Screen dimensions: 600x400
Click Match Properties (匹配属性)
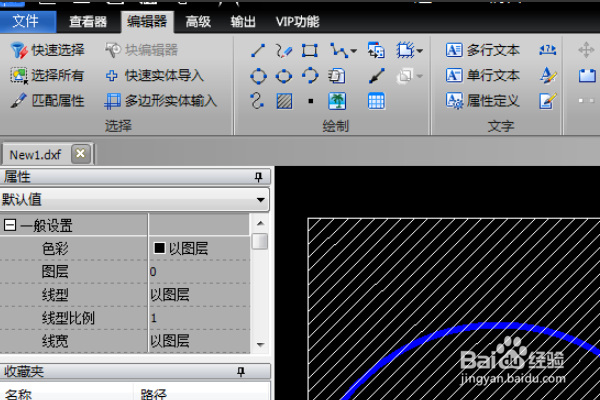[x=47, y=101]
